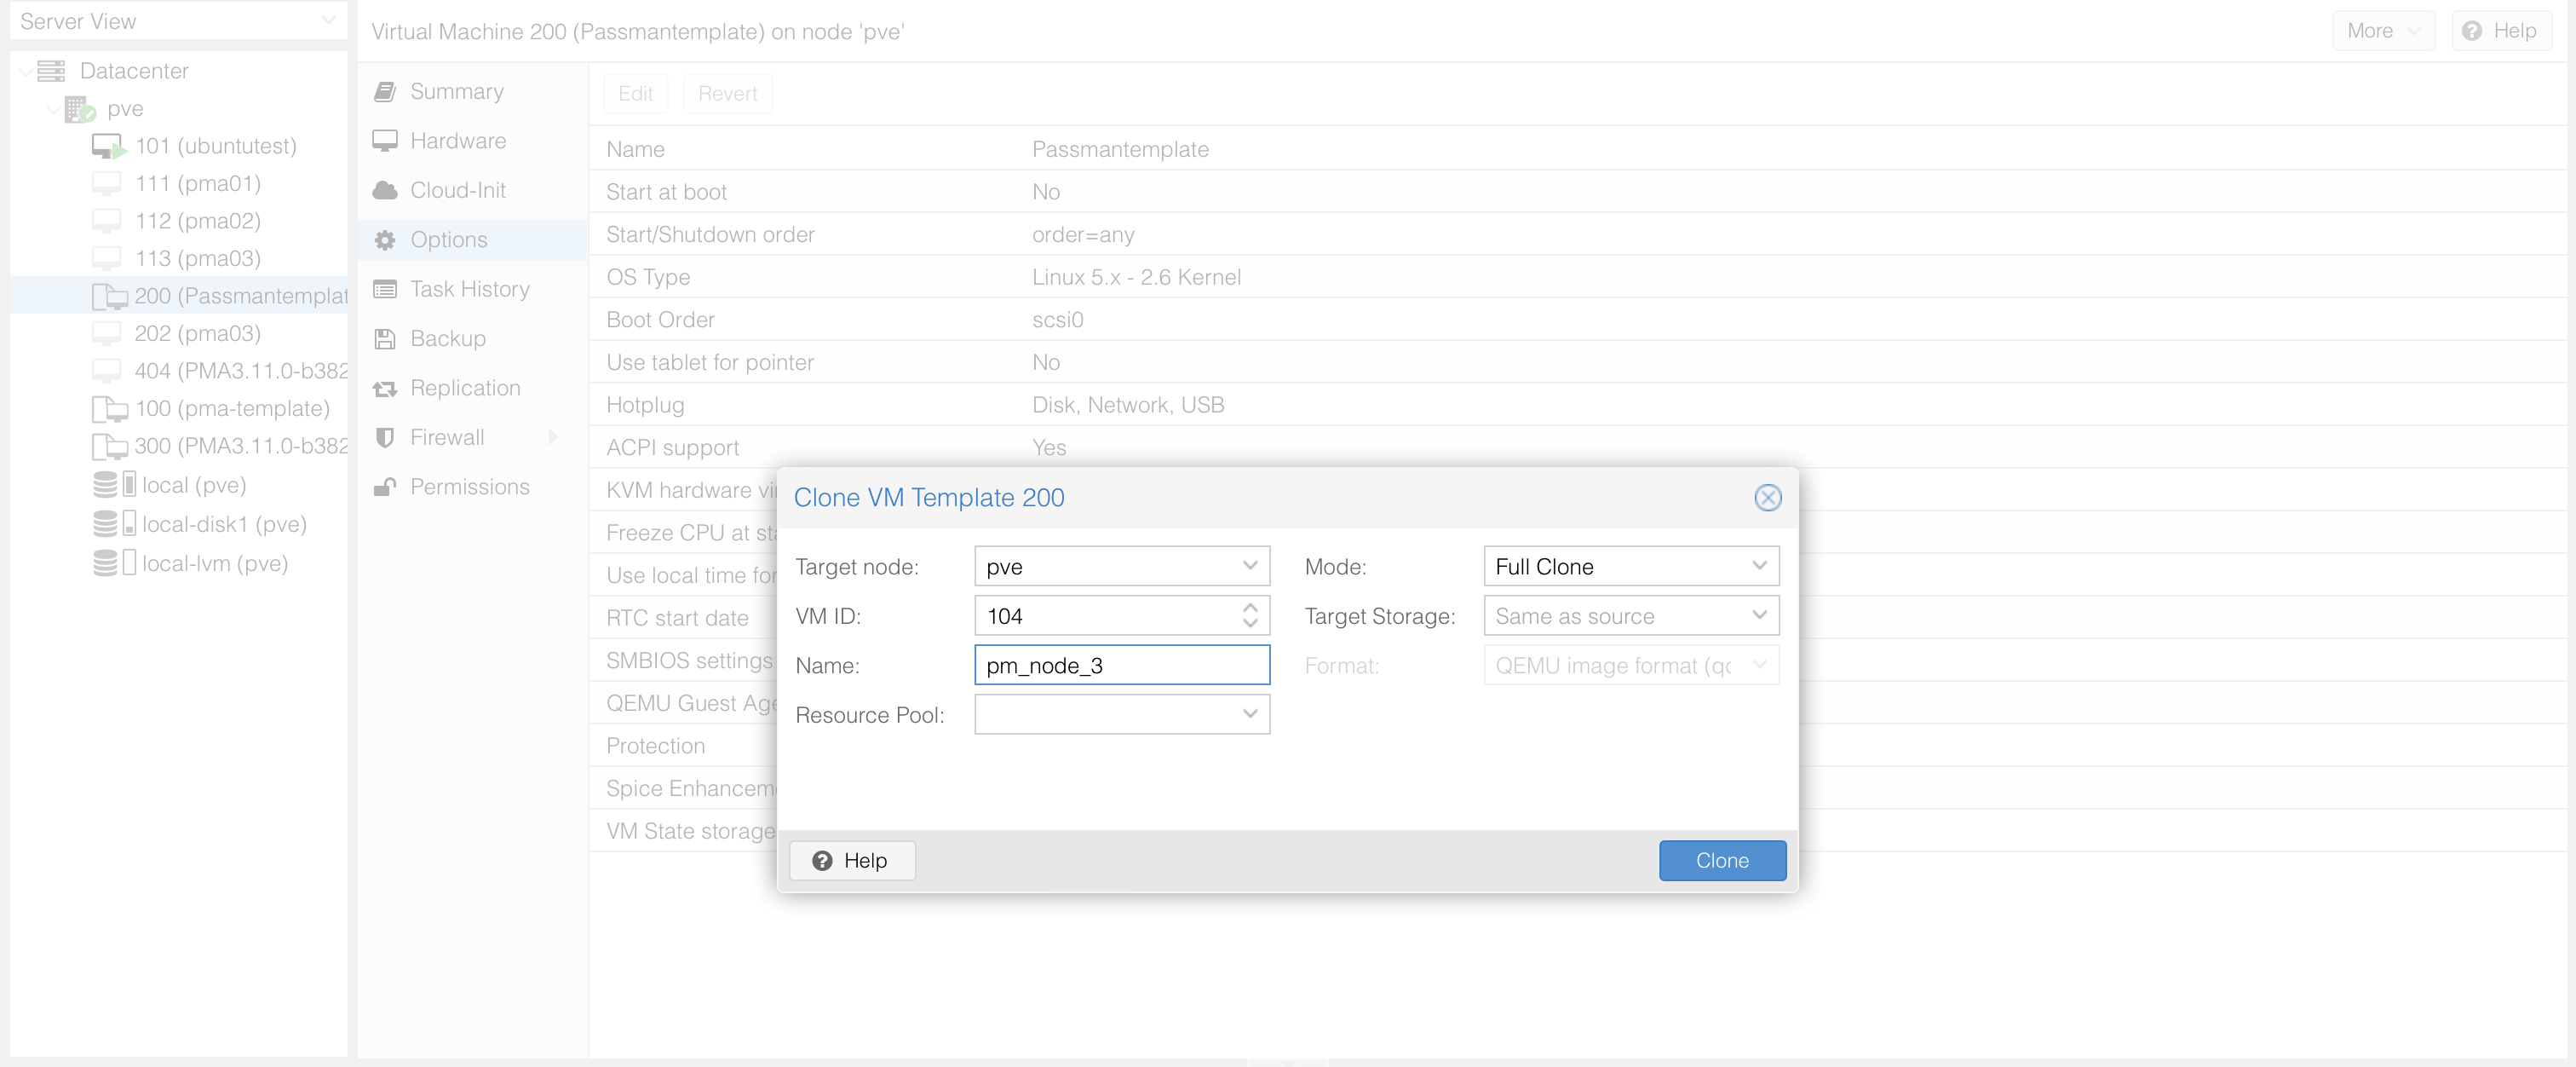
Task: Click the running VM icon for 101 (ubuntutest)
Action: point(108,147)
